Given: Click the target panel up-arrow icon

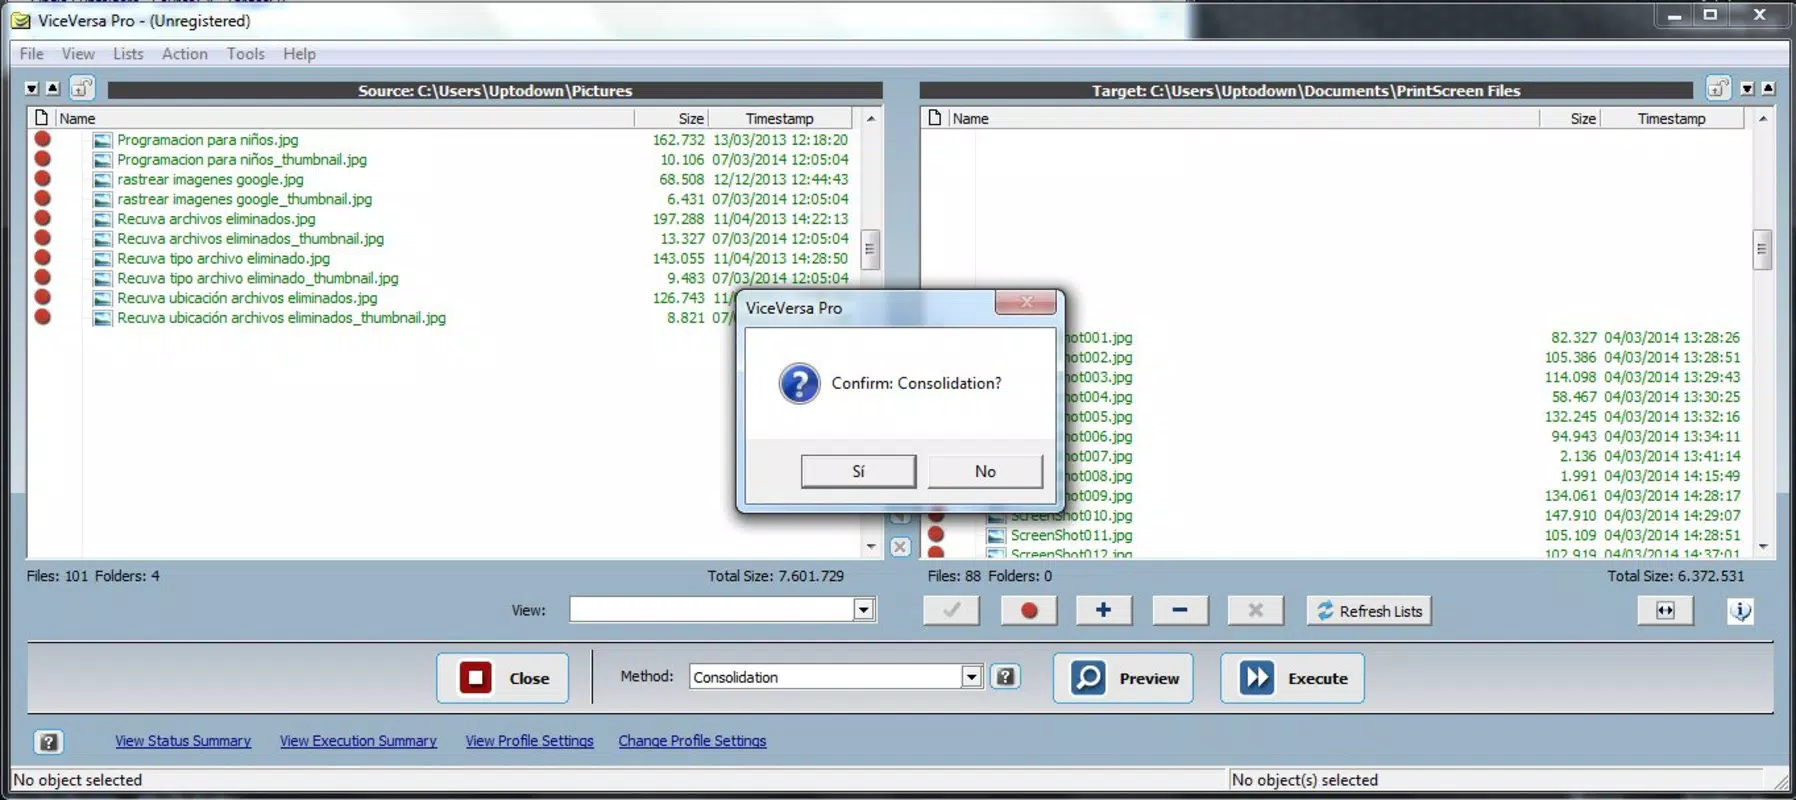Looking at the screenshot, I should click(x=1768, y=88).
